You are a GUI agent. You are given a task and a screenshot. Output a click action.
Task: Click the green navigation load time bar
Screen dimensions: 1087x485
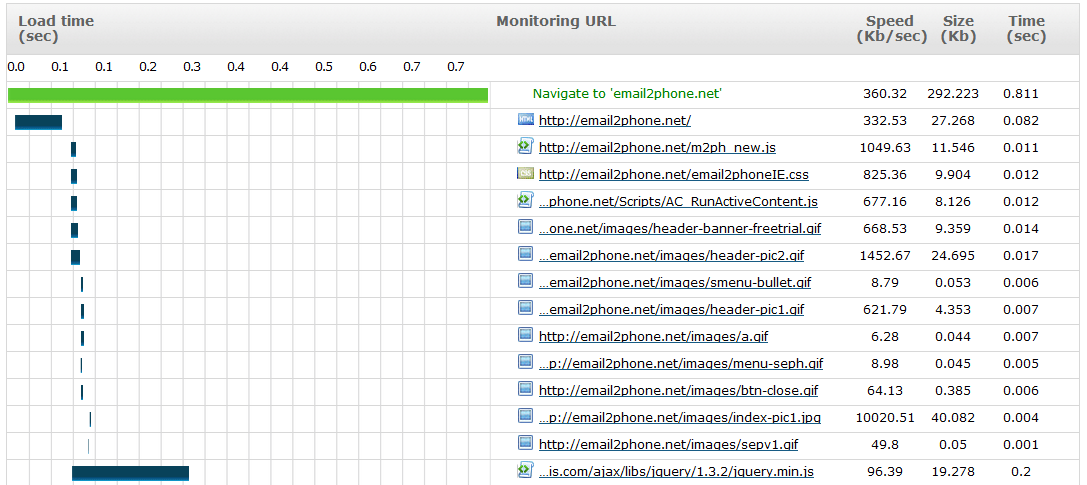[x=247, y=95]
